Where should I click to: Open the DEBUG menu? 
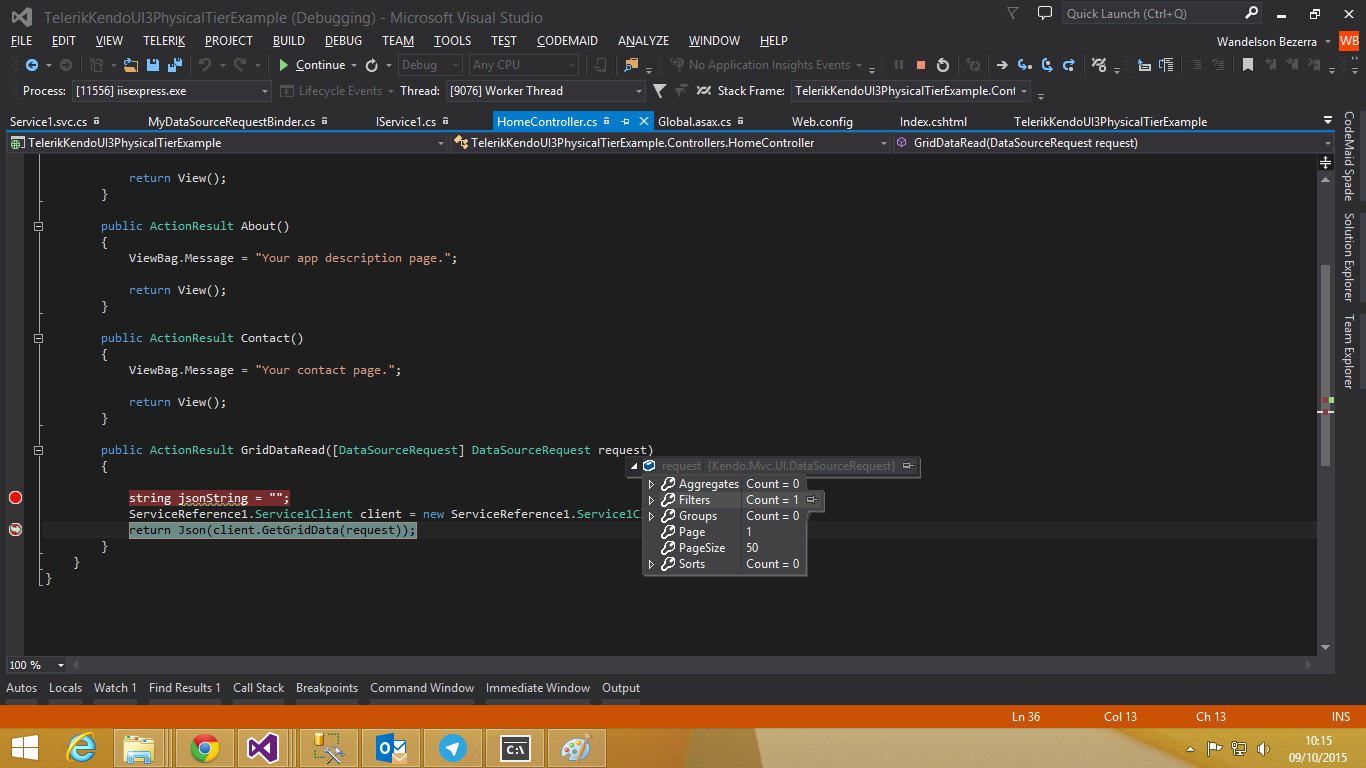pos(343,41)
